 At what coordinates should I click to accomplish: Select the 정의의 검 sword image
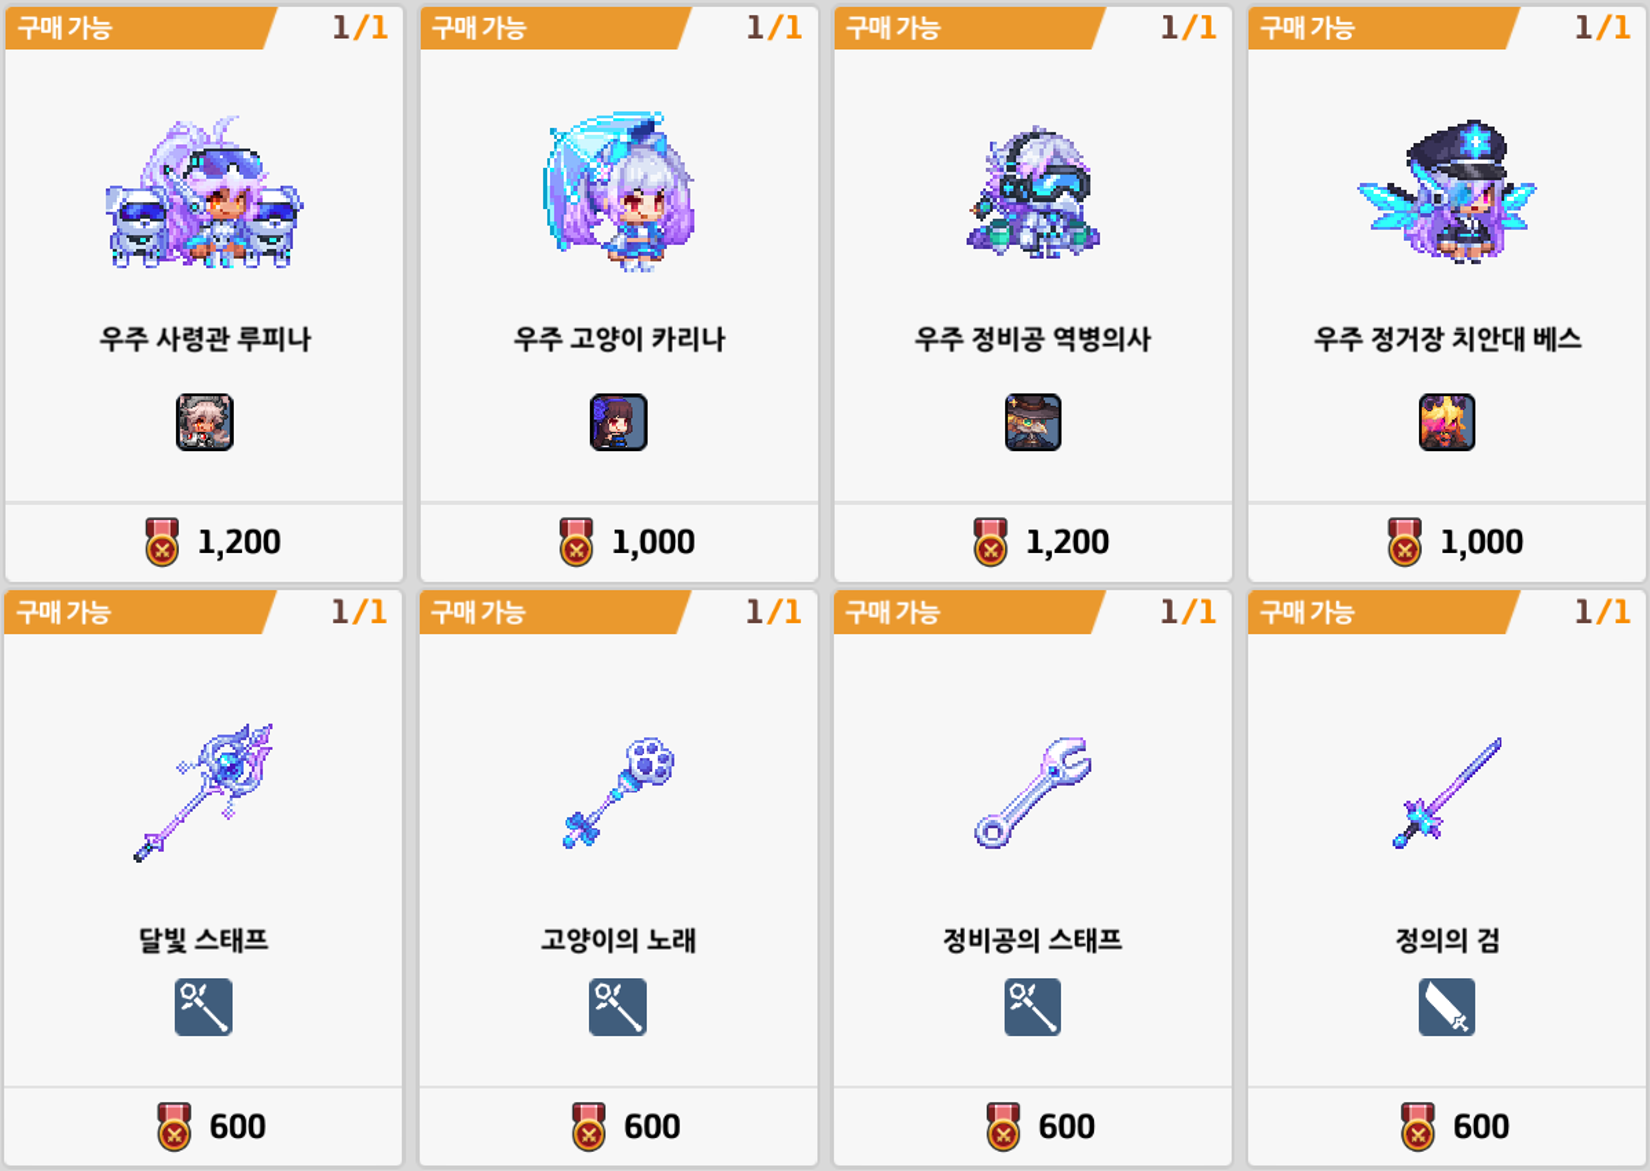(1447, 793)
